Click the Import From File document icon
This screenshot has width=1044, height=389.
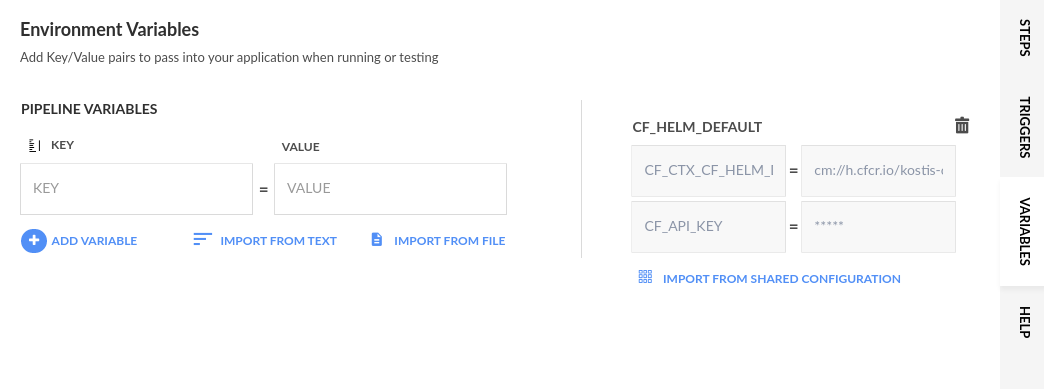point(377,240)
